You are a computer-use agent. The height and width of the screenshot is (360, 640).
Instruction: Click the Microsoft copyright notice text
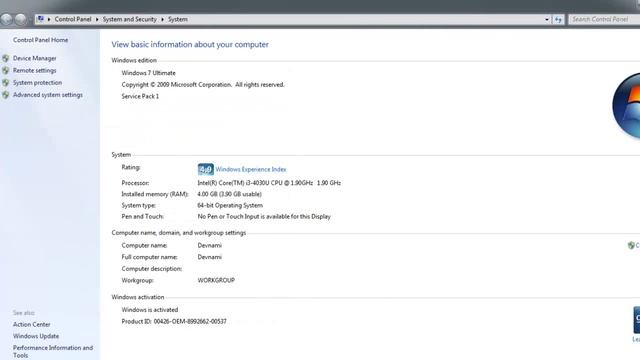(x=203, y=85)
